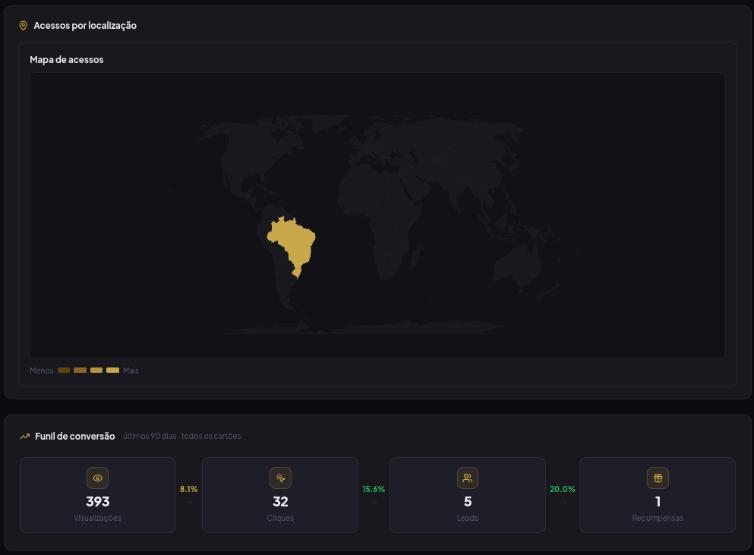This screenshot has height=555, width=754.
Task: Click the brightest legend swatch next to Mais
Action: click(x=113, y=370)
